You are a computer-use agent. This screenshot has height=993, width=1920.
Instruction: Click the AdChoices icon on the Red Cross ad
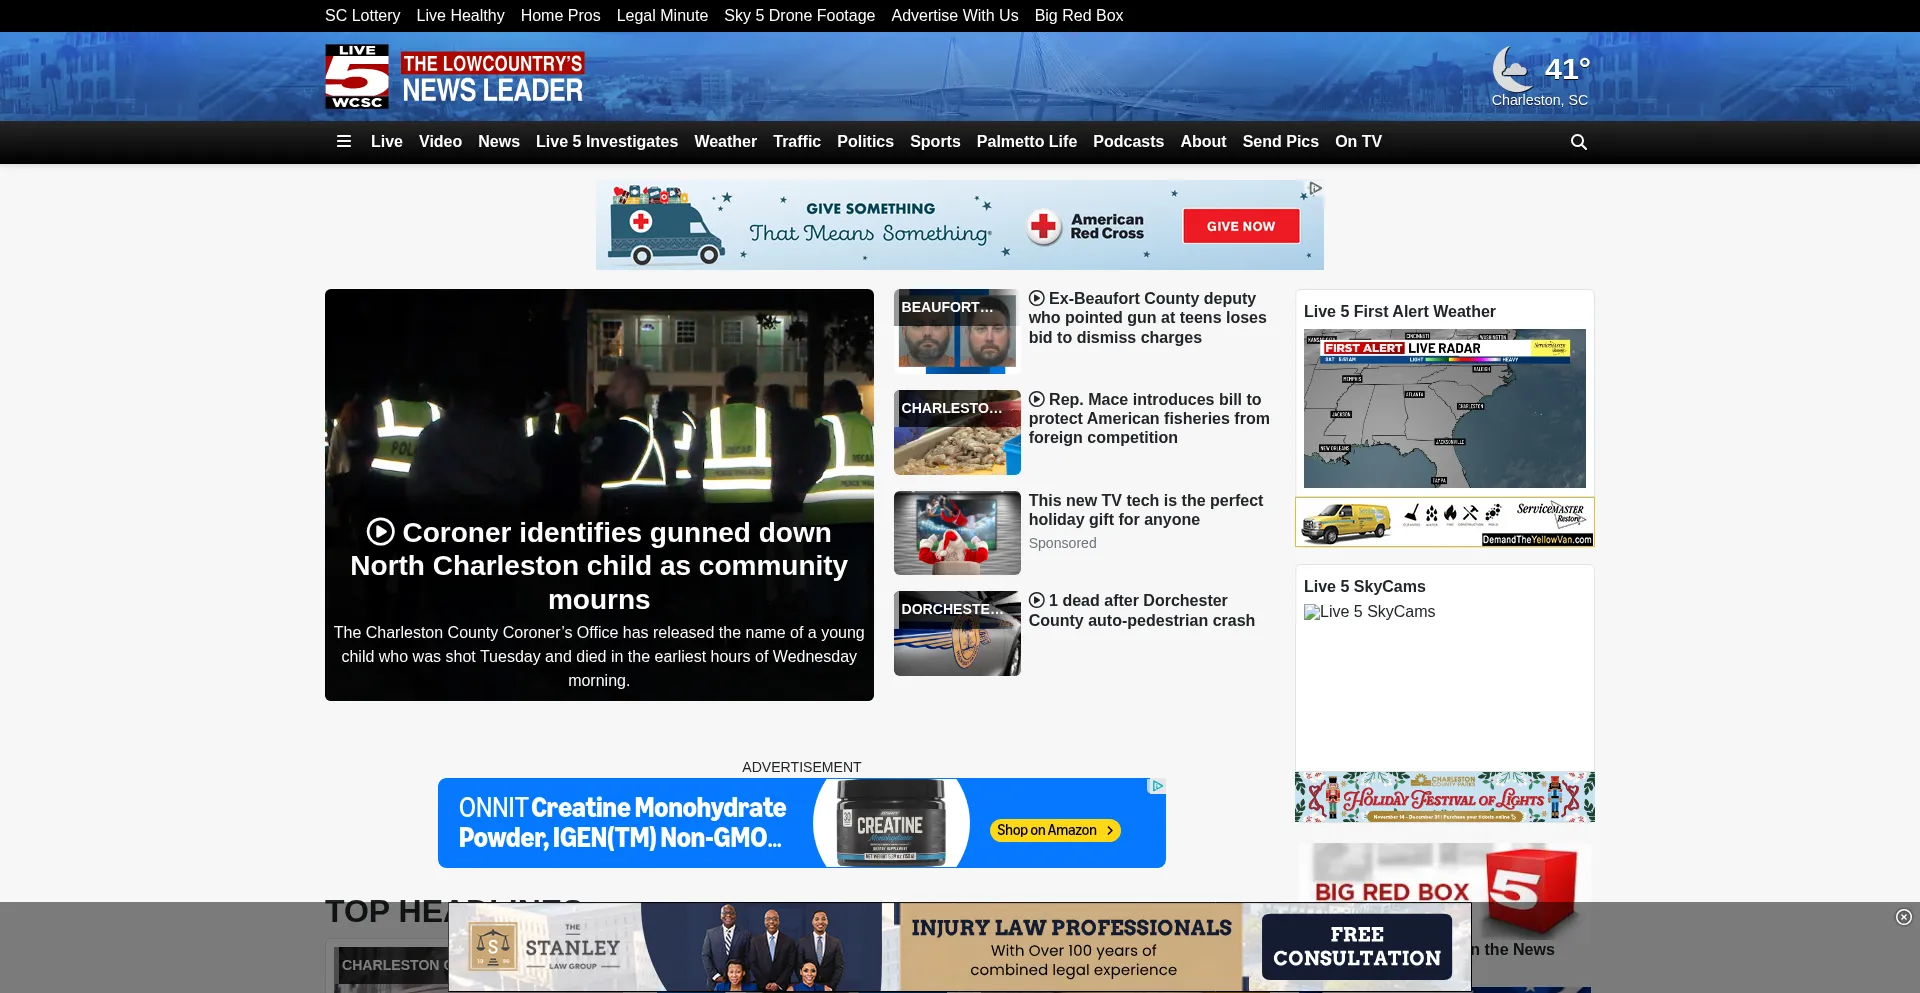[1313, 188]
